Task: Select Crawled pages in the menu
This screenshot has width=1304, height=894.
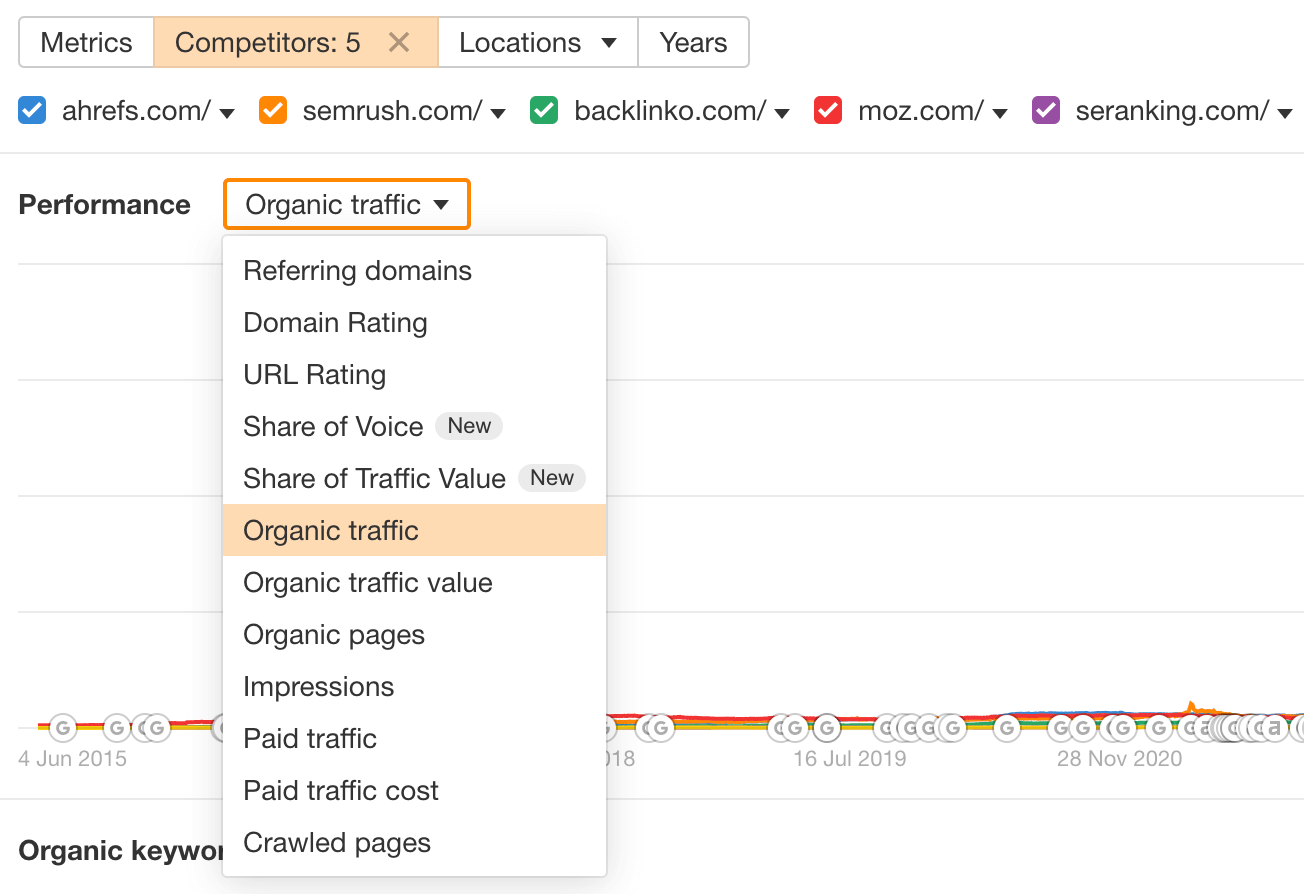Action: tap(414, 843)
